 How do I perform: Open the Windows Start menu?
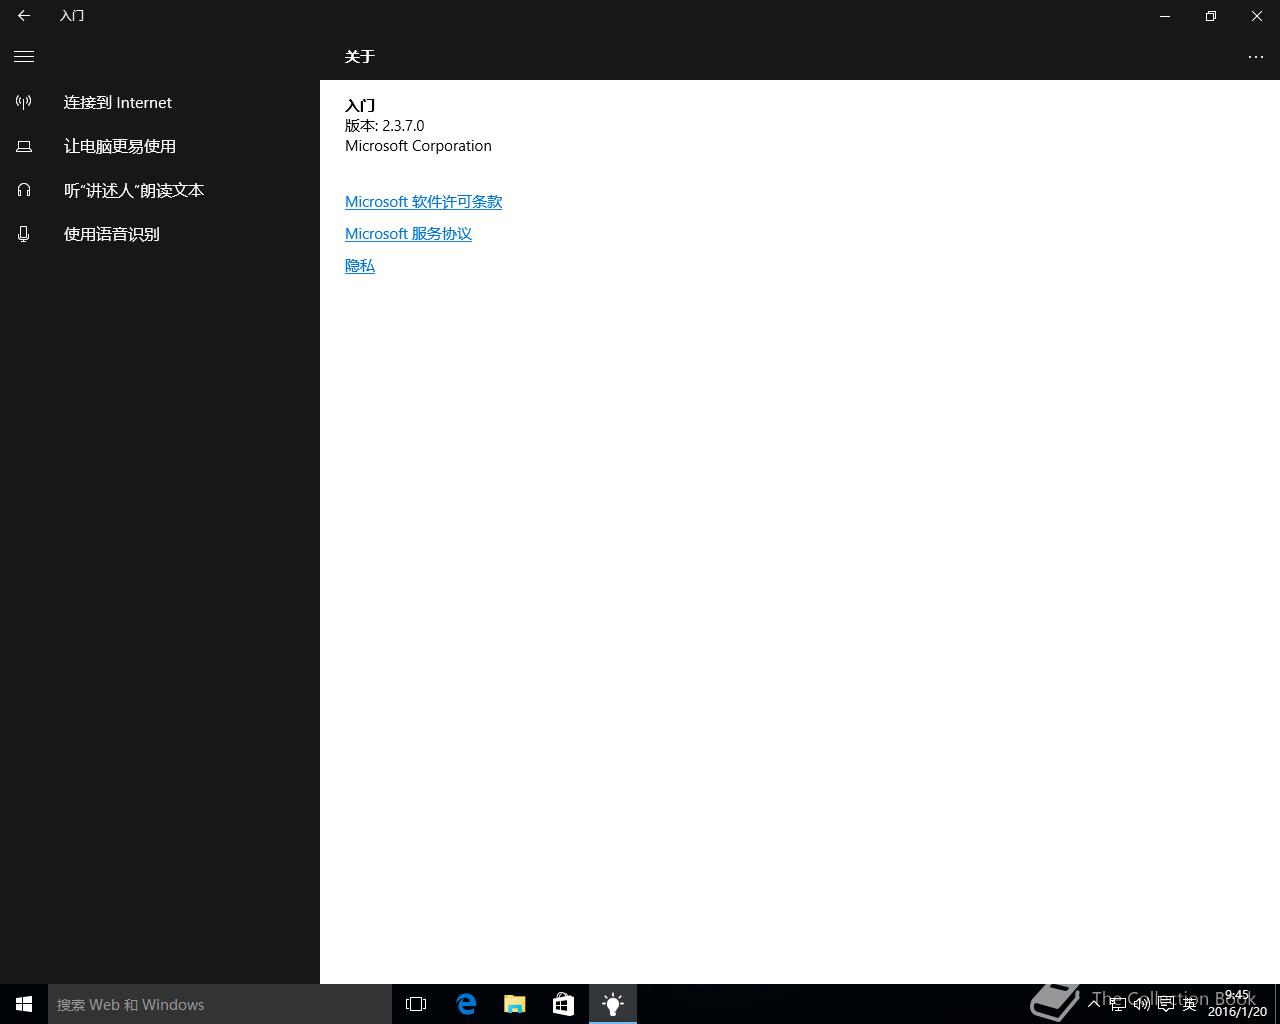pyautogui.click(x=24, y=1004)
